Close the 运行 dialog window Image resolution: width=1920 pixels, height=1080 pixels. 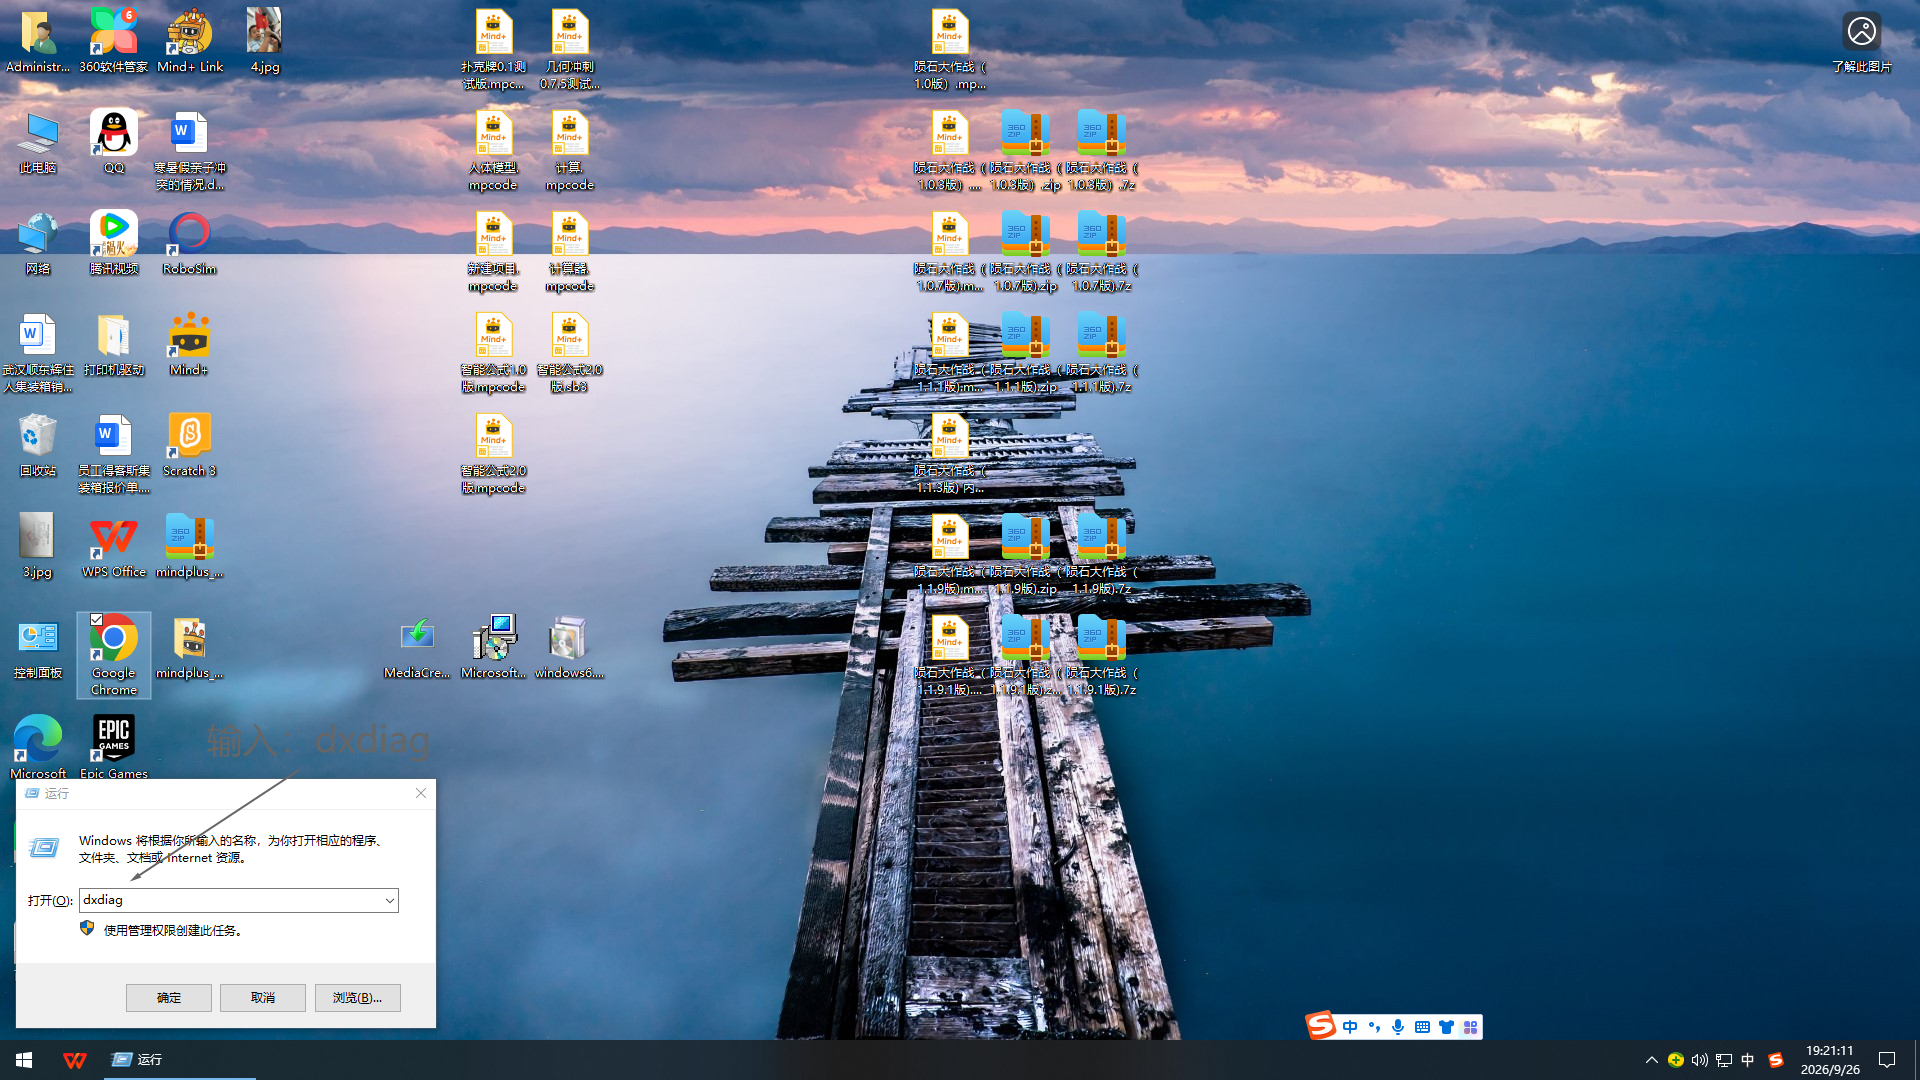421,793
